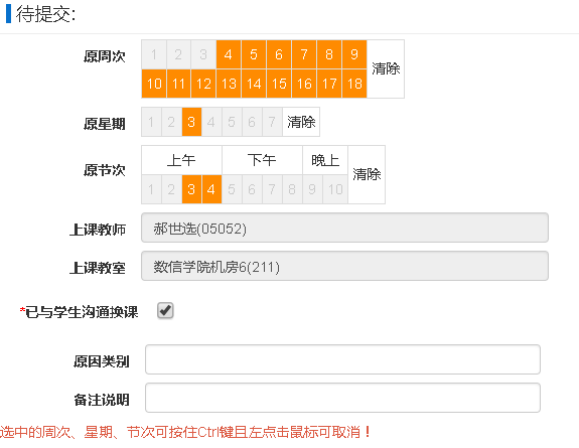Select weekday 5 in 原星期 row
This screenshot has width=579, height=448.
tap(232, 122)
